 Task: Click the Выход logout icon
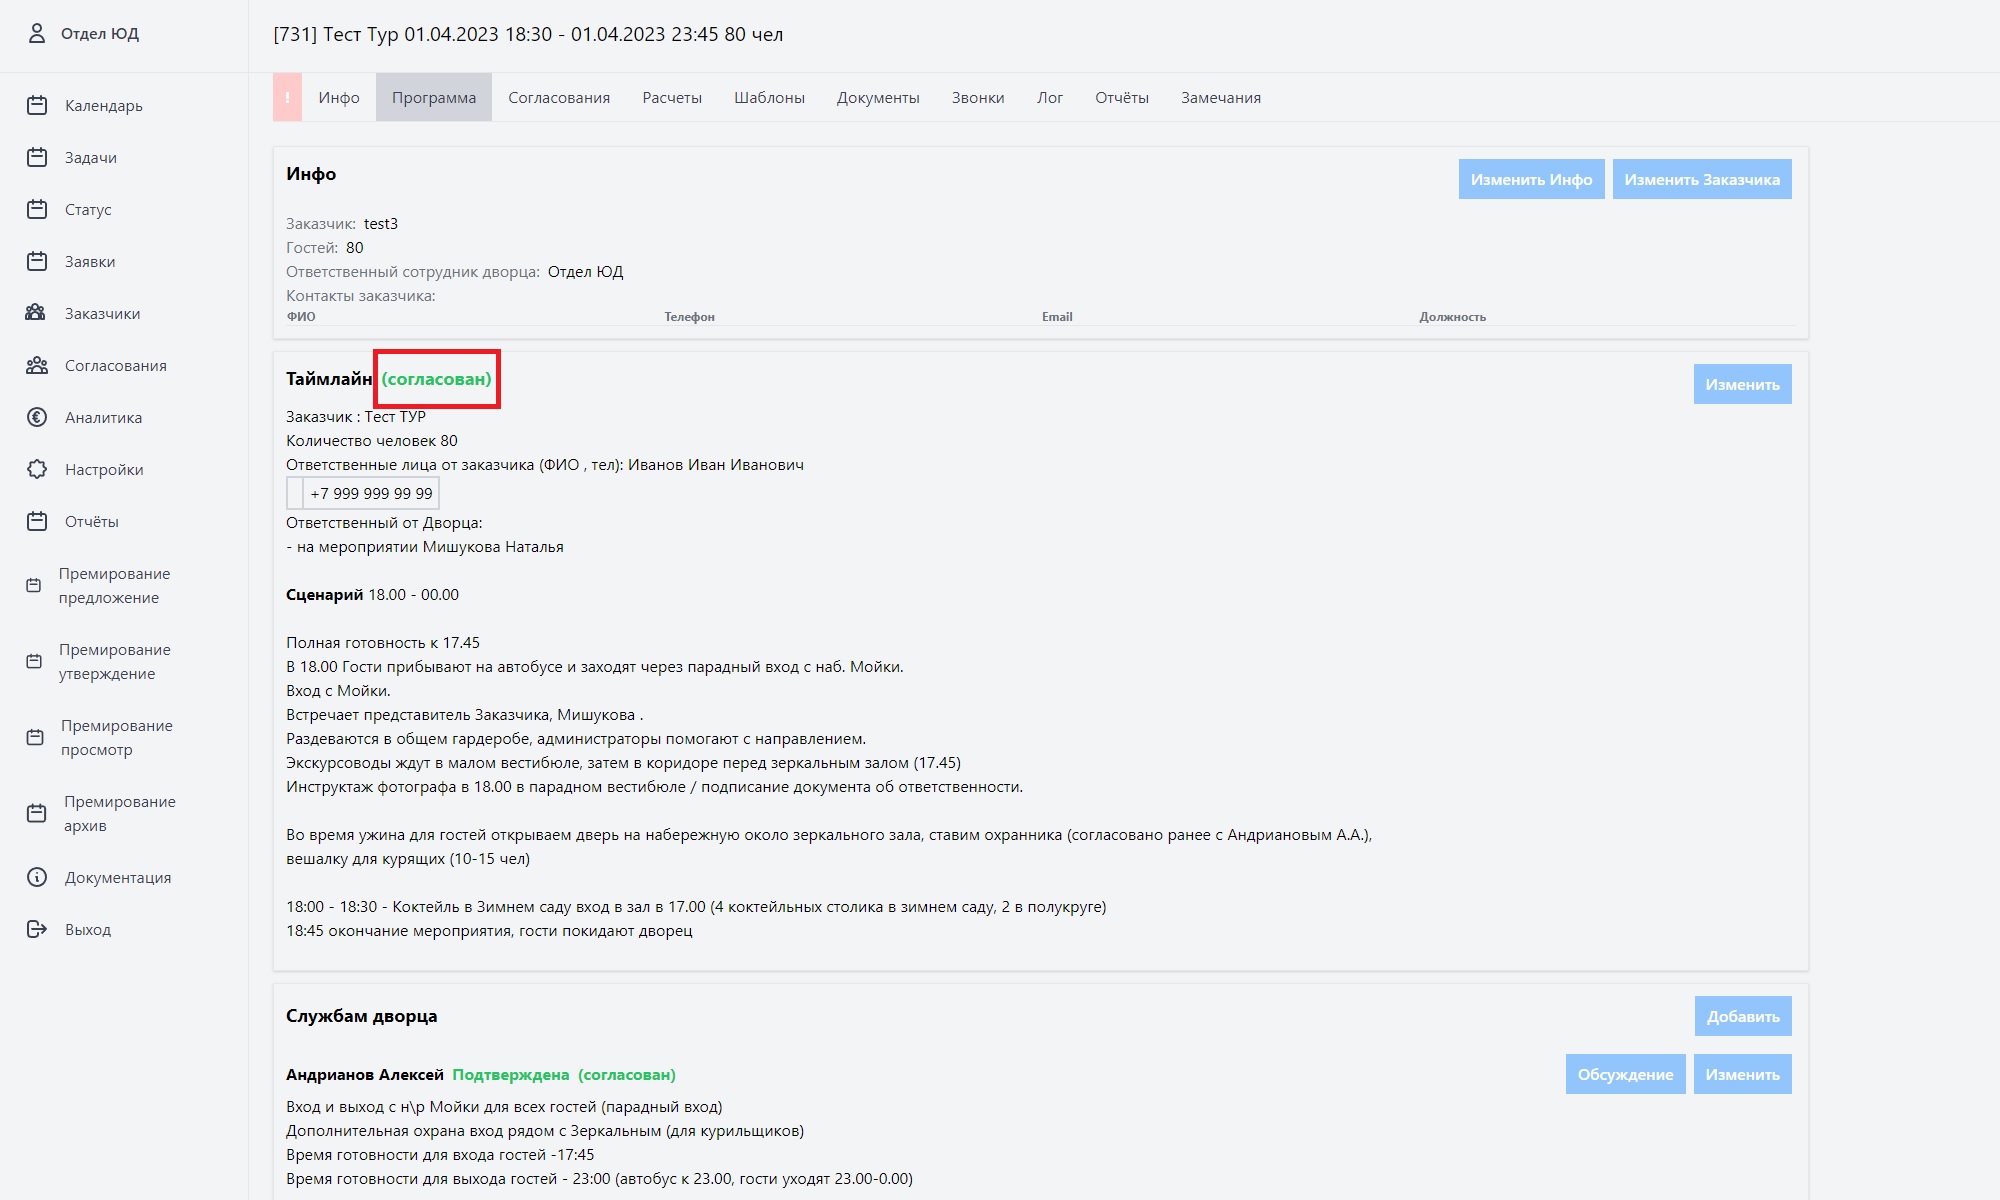click(x=37, y=929)
